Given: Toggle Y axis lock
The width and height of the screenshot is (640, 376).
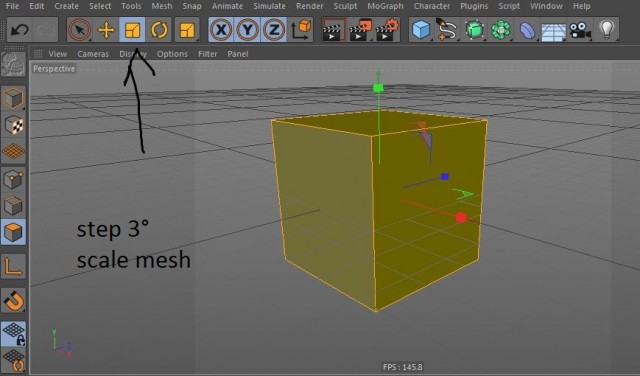Looking at the screenshot, I should click(247, 30).
